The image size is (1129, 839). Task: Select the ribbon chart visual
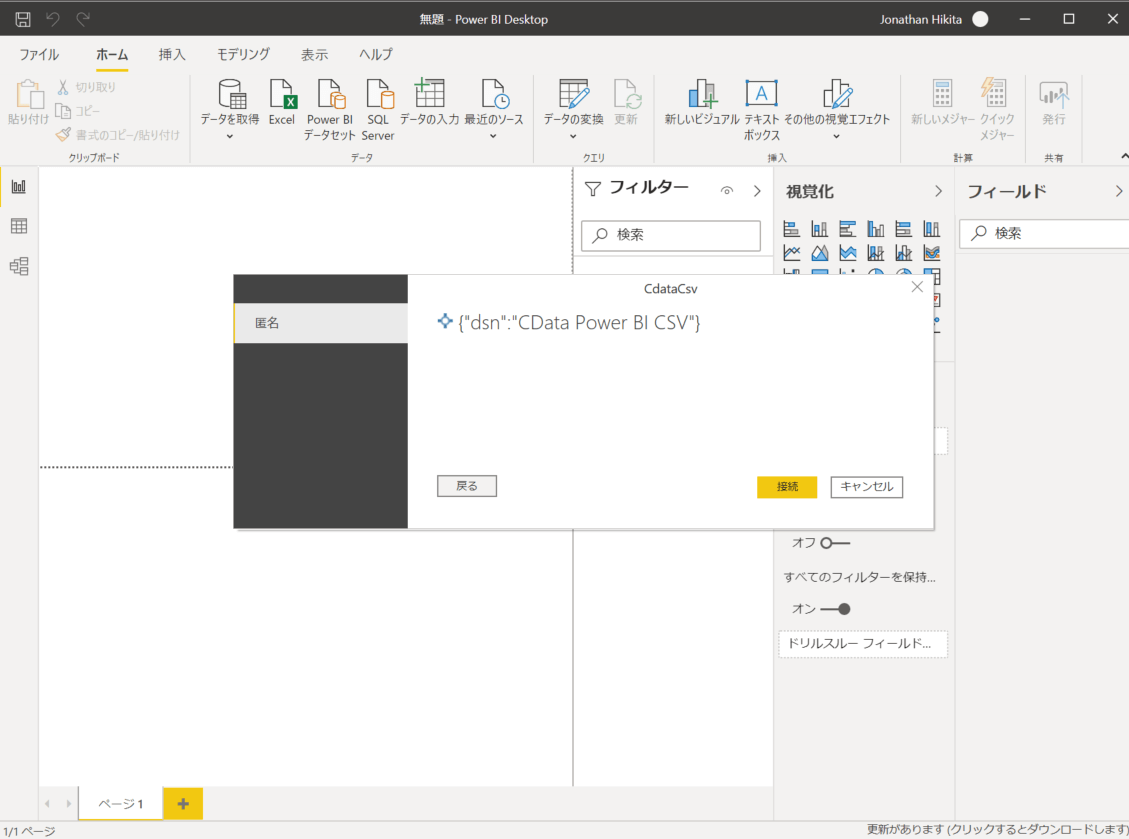932,253
